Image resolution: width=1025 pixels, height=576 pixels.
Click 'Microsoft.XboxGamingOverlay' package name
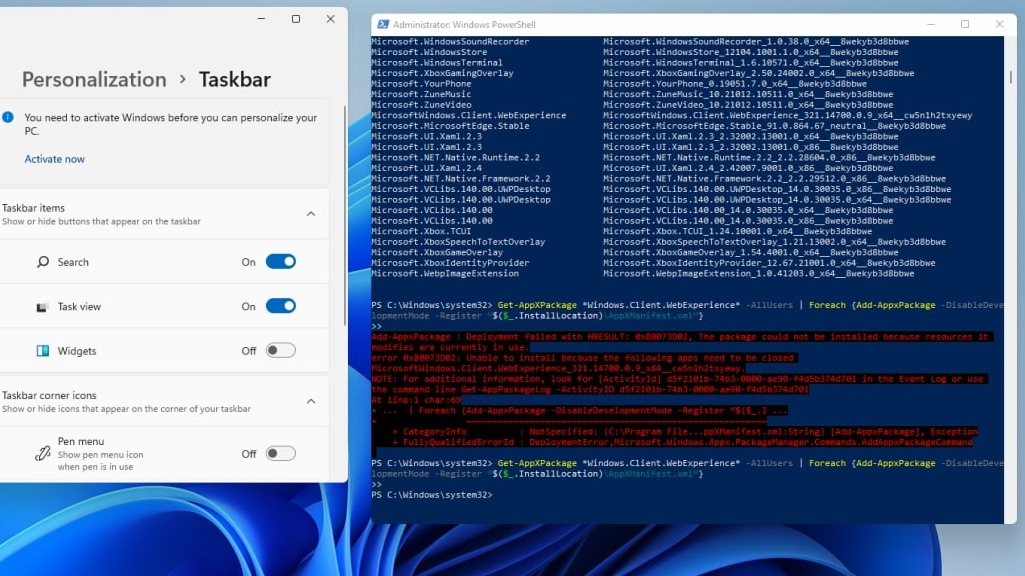pyautogui.click(x=443, y=73)
